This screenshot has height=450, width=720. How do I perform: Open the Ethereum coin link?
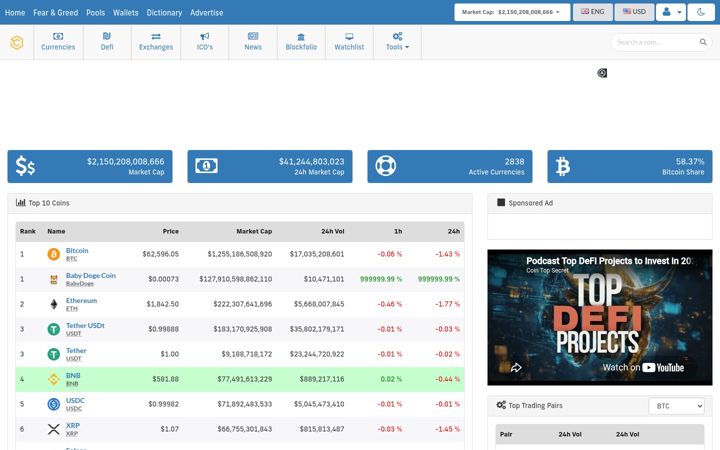coord(81,300)
